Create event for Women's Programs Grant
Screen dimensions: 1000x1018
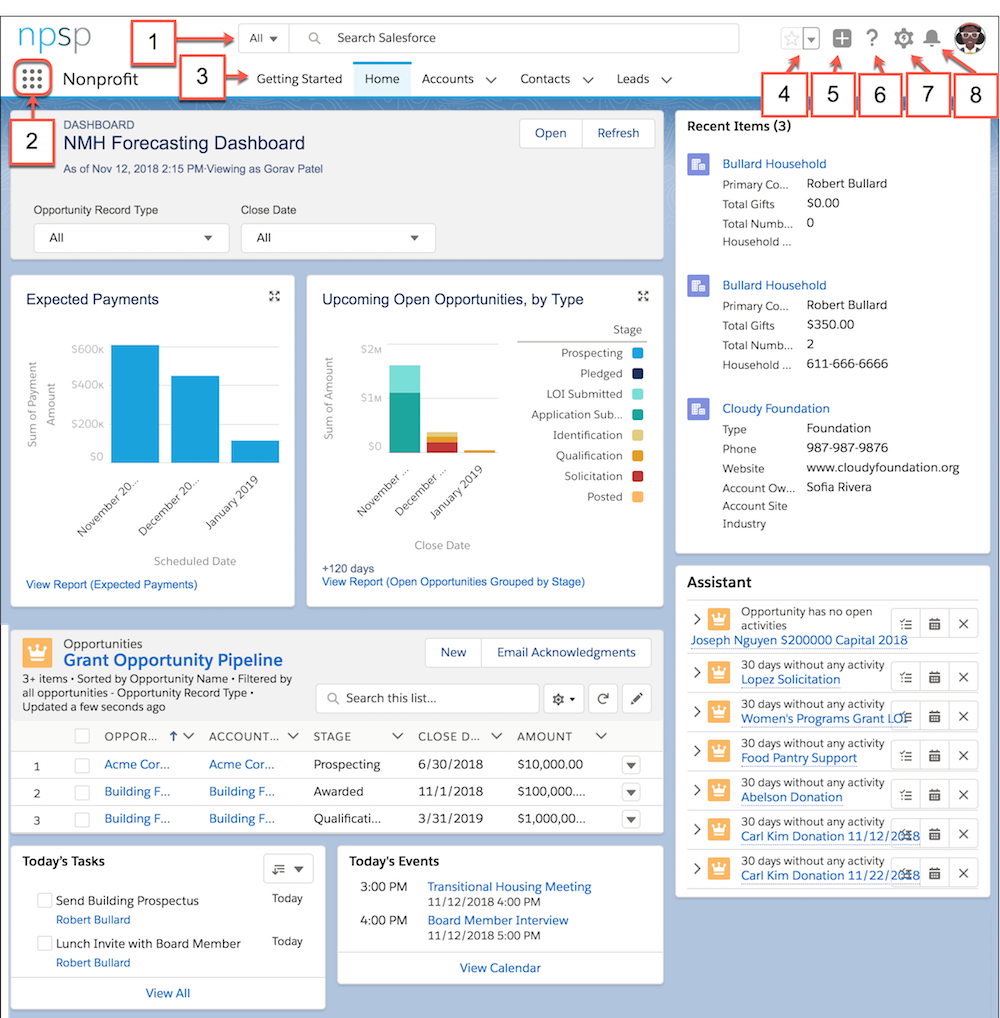click(x=934, y=717)
